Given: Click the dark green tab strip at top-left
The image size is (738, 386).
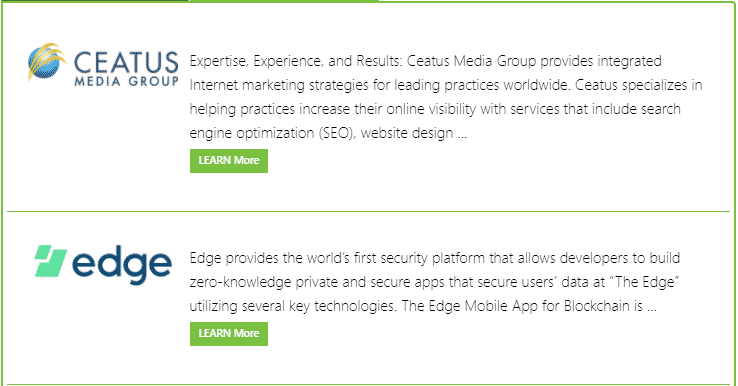Looking at the screenshot, I should click(x=94, y=1).
